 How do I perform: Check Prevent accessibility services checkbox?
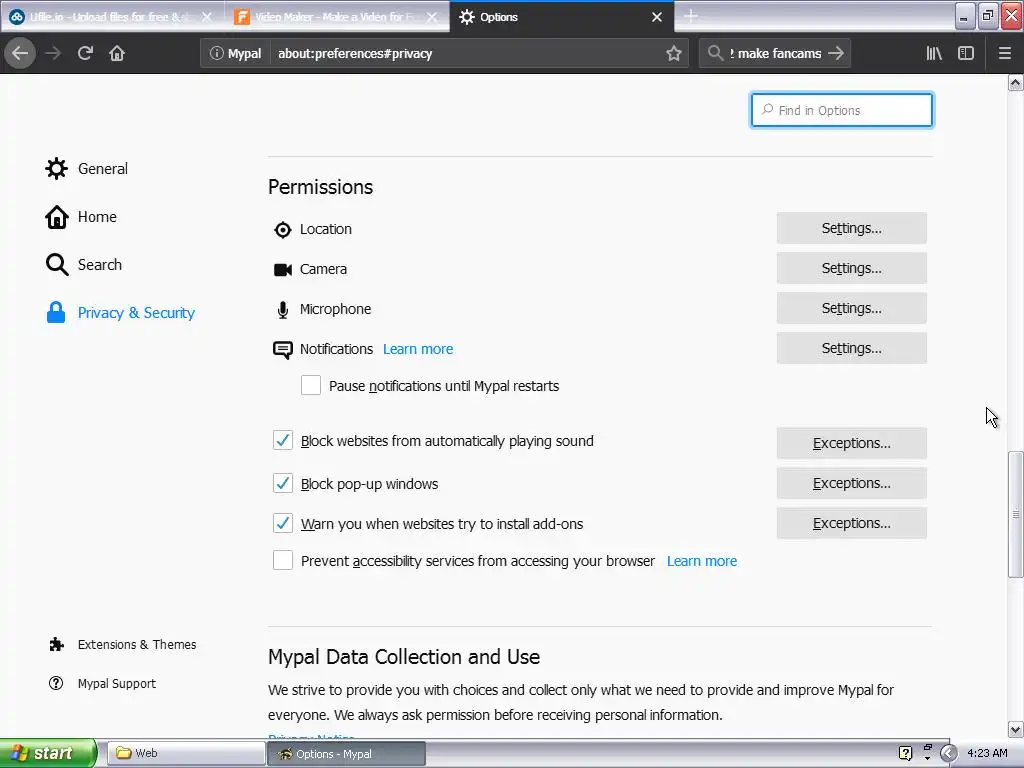[x=283, y=561]
